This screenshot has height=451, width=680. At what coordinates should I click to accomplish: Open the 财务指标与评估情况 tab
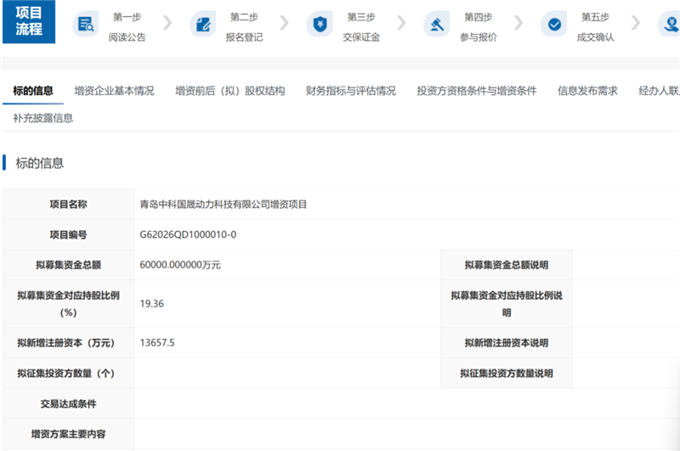point(350,91)
